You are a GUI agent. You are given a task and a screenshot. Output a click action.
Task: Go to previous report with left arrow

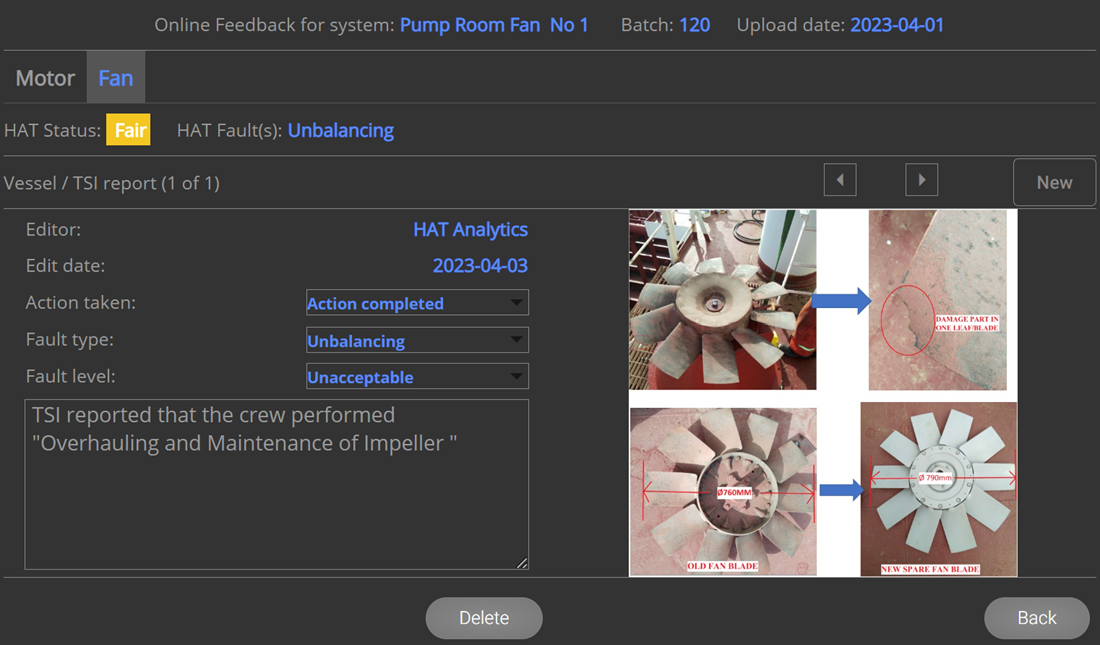[x=840, y=180]
